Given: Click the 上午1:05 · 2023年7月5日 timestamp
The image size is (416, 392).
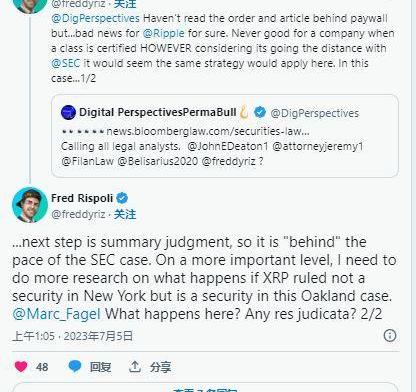Looking at the screenshot, I should [73, 336].
